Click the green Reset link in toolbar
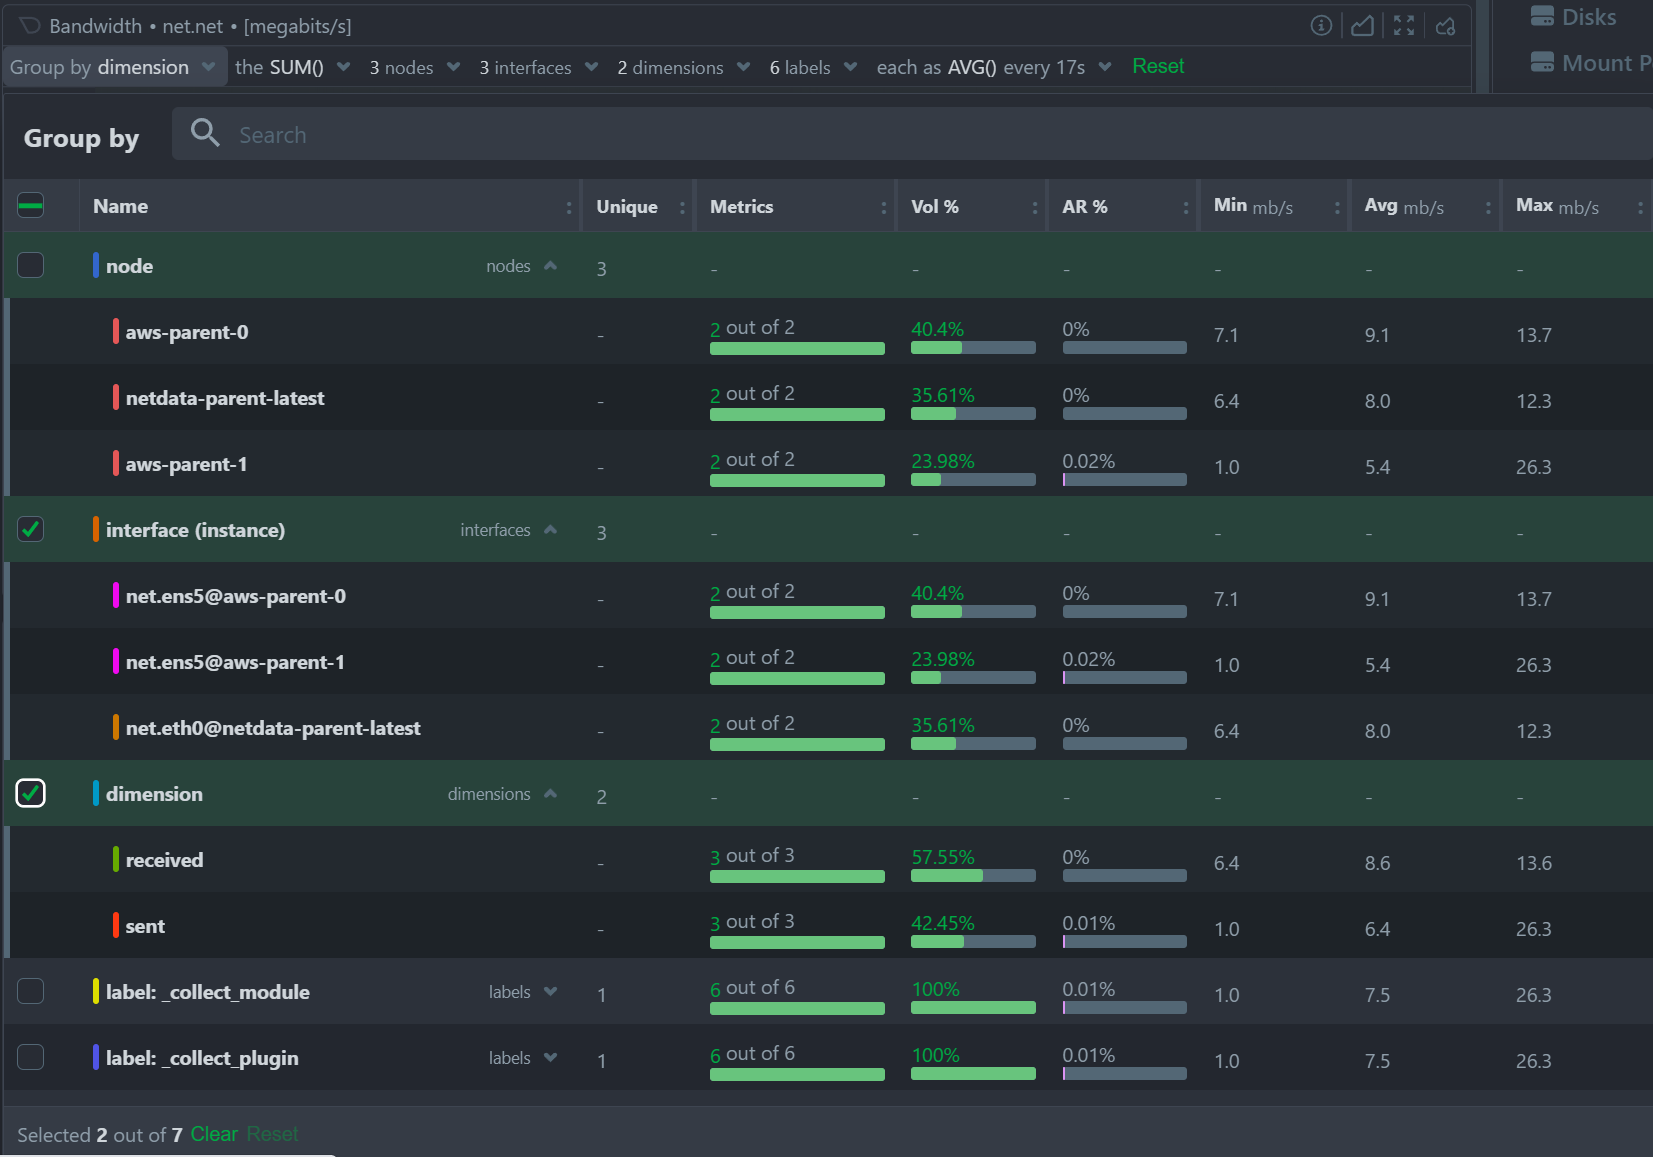1653x1157 pixels. coord(1157,66)
